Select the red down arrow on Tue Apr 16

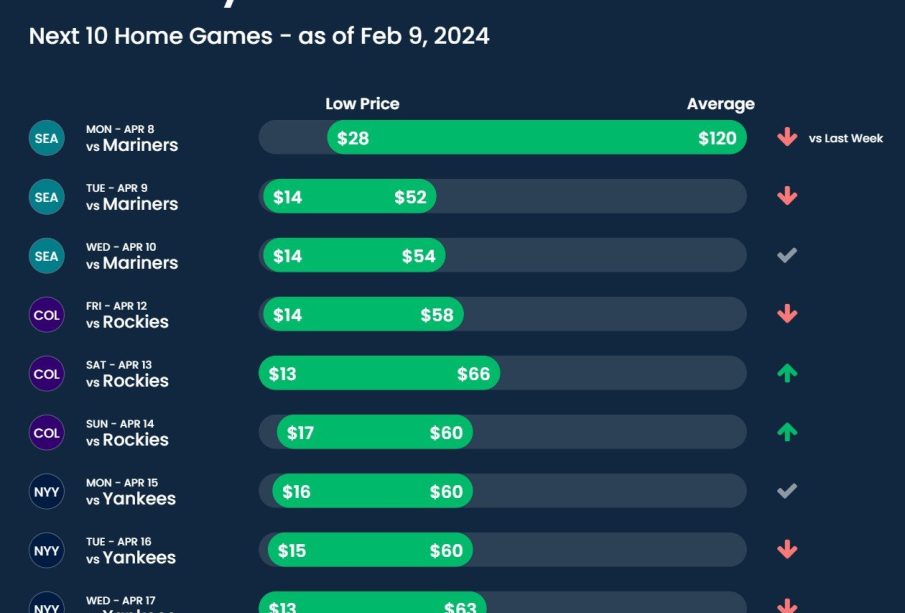click(787, 550)
